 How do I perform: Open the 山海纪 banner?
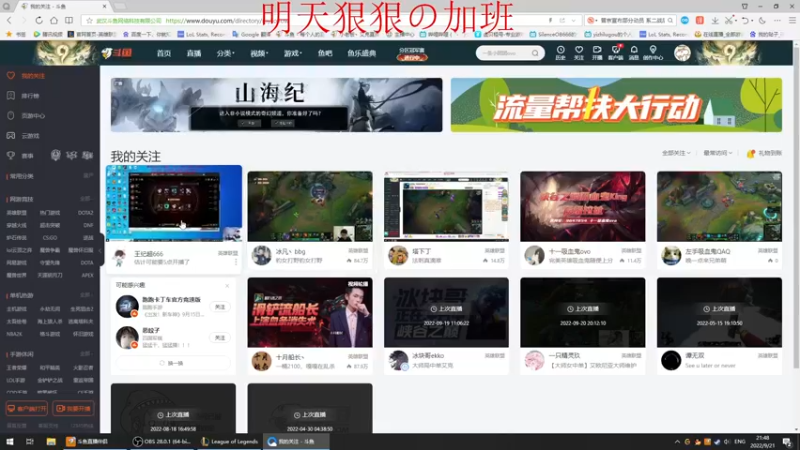277,105
